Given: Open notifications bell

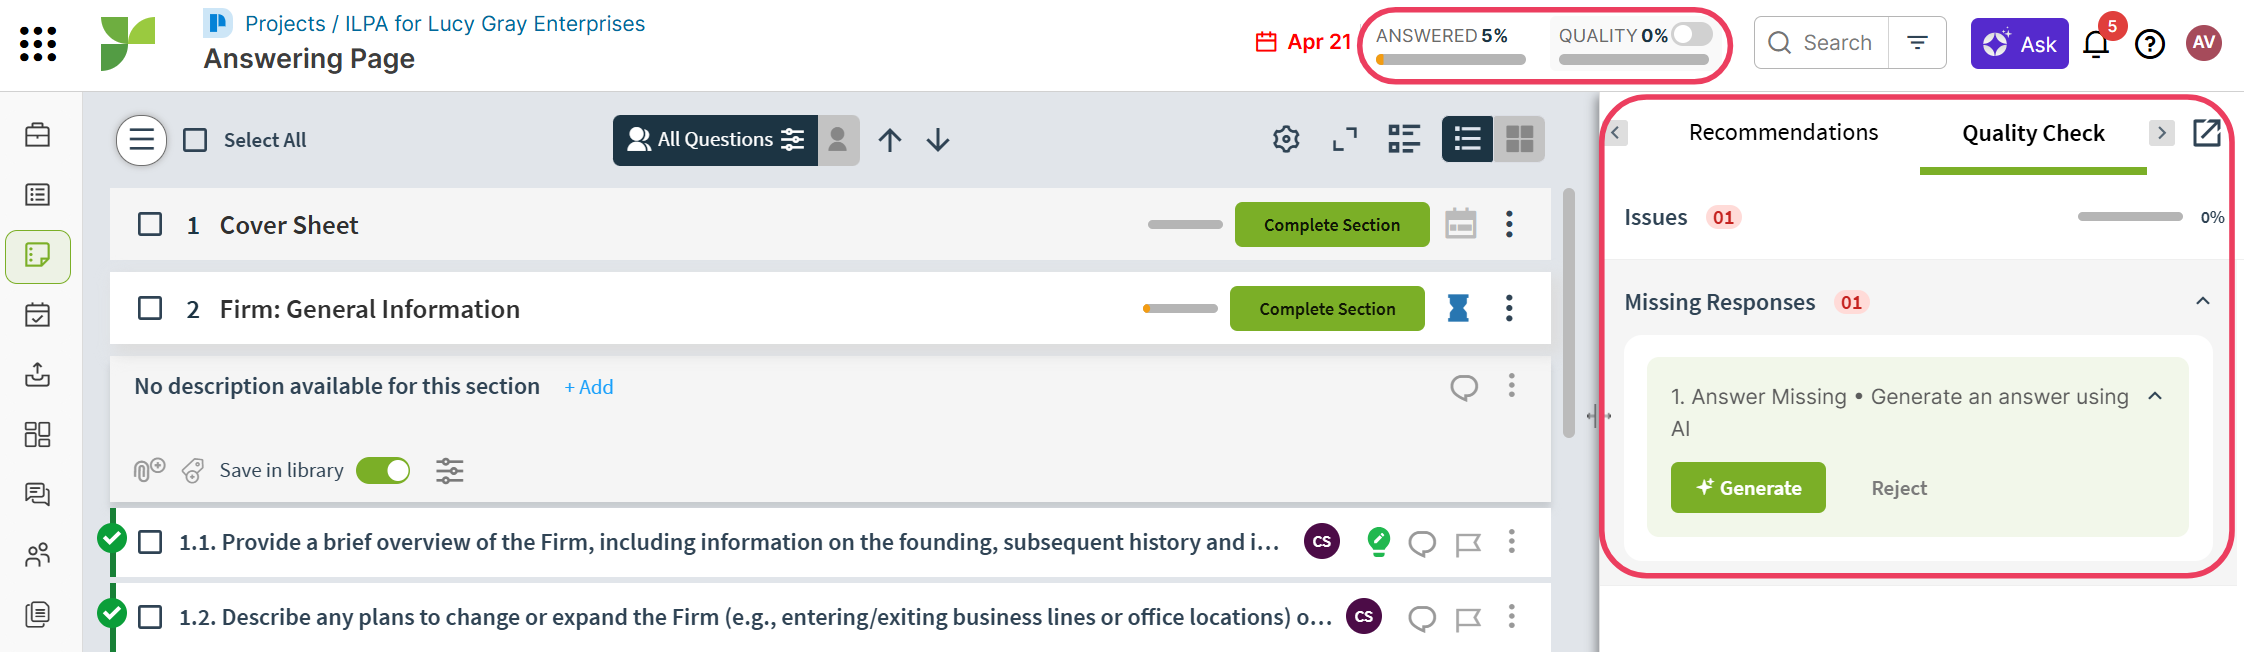Looking at the screenshot, I should click(x=2096, y=44).
